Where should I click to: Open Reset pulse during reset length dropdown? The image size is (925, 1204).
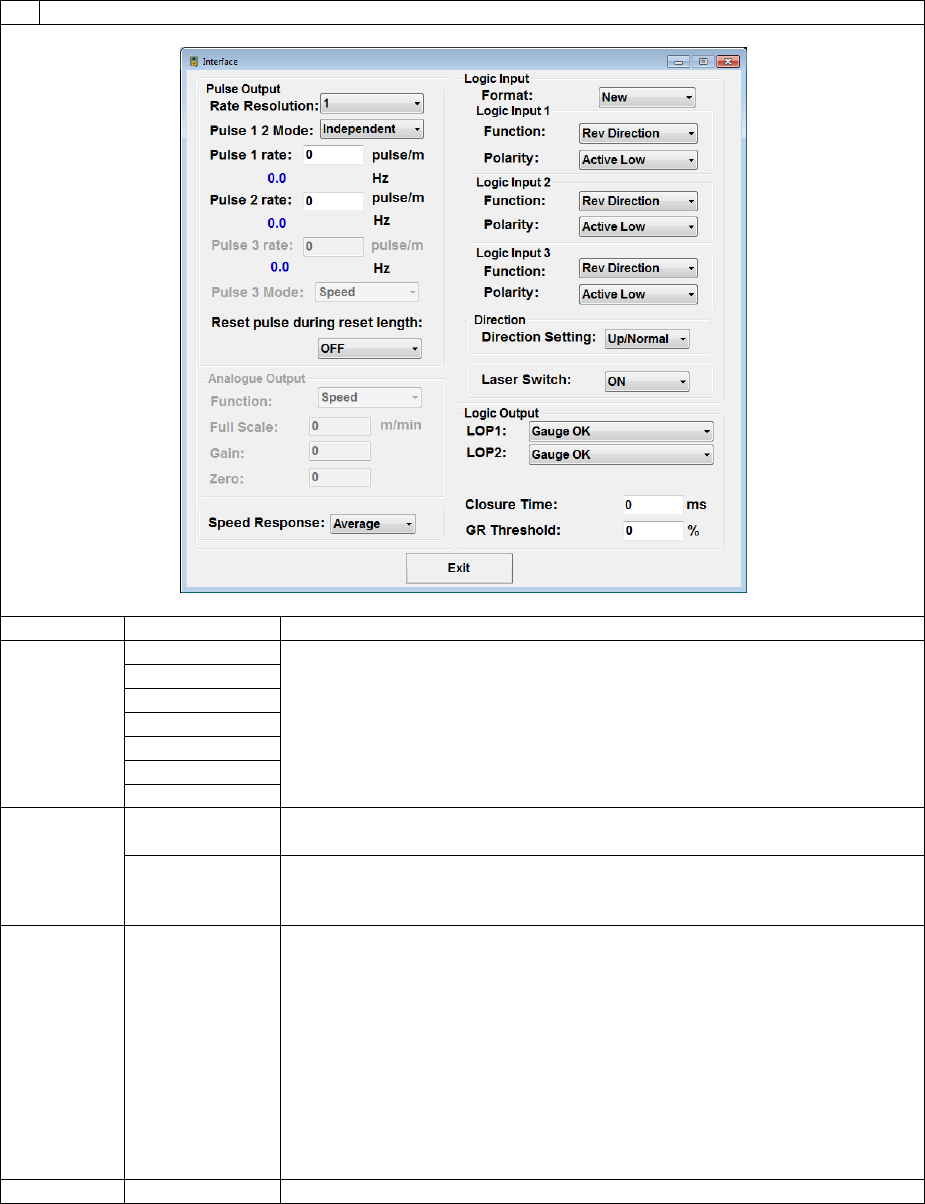(x=369, y=349)
